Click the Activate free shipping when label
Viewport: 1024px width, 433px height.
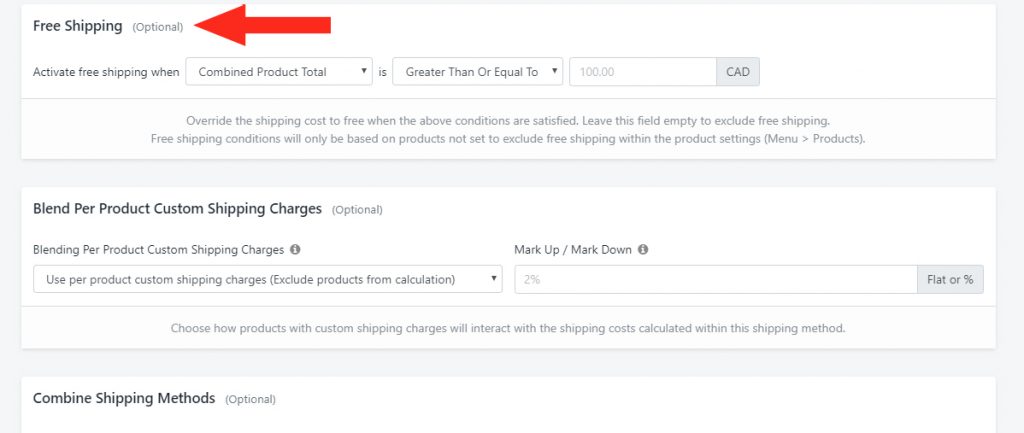coord(106,72)
